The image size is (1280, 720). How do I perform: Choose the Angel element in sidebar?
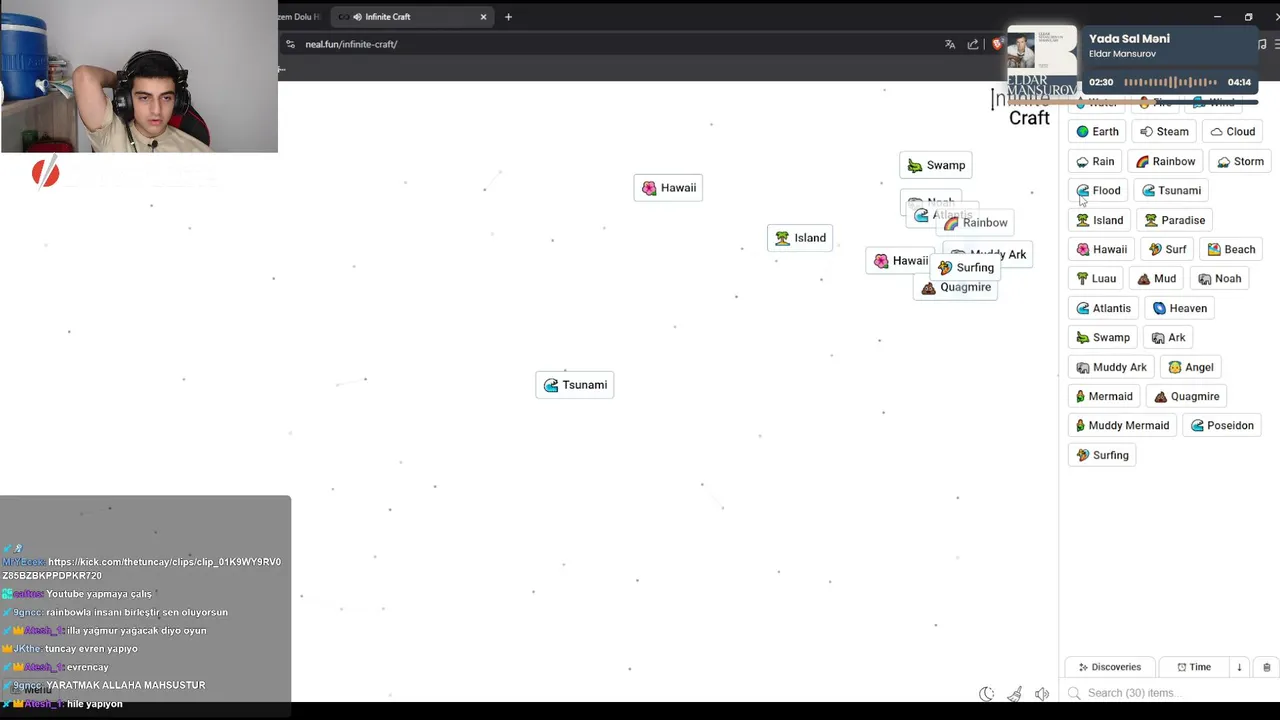(1191, 367)
